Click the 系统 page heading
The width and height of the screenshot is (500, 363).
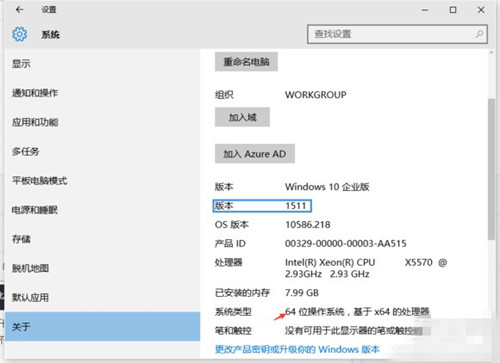(x=51, y=34)
